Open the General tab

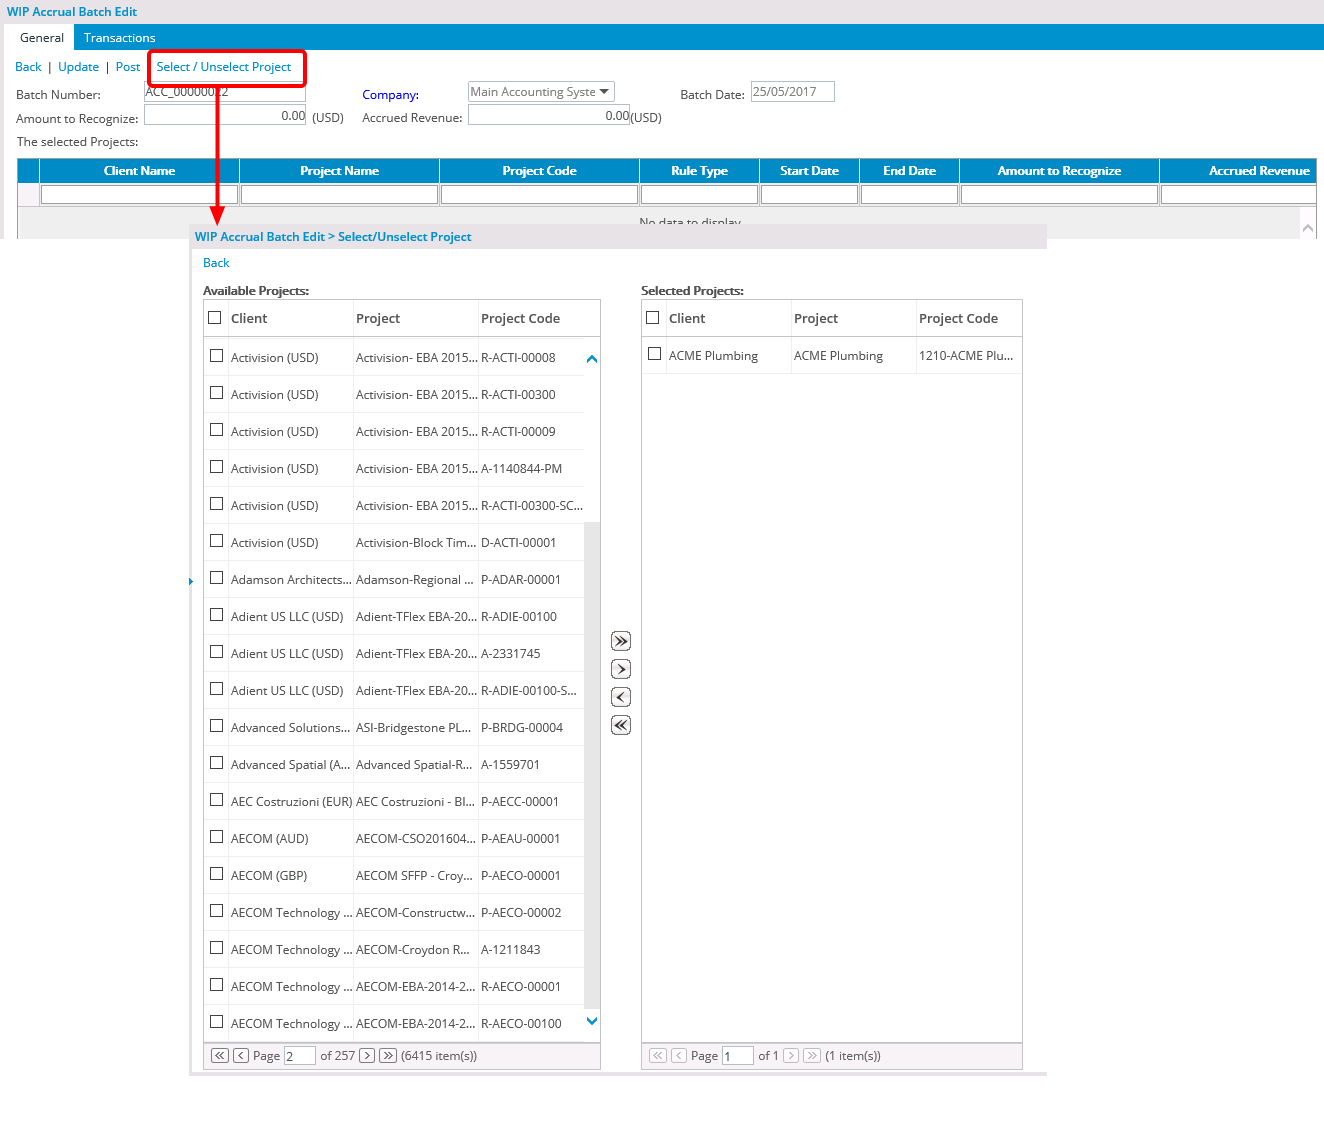(x=42, y=38)
